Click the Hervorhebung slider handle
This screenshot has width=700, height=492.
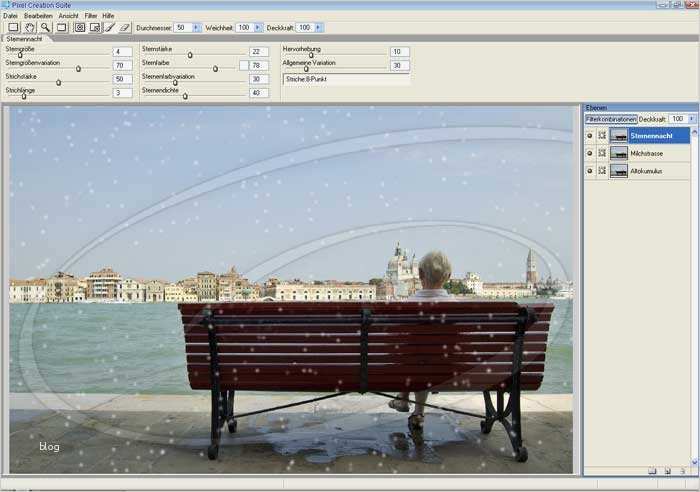click(x=311, y=55)
